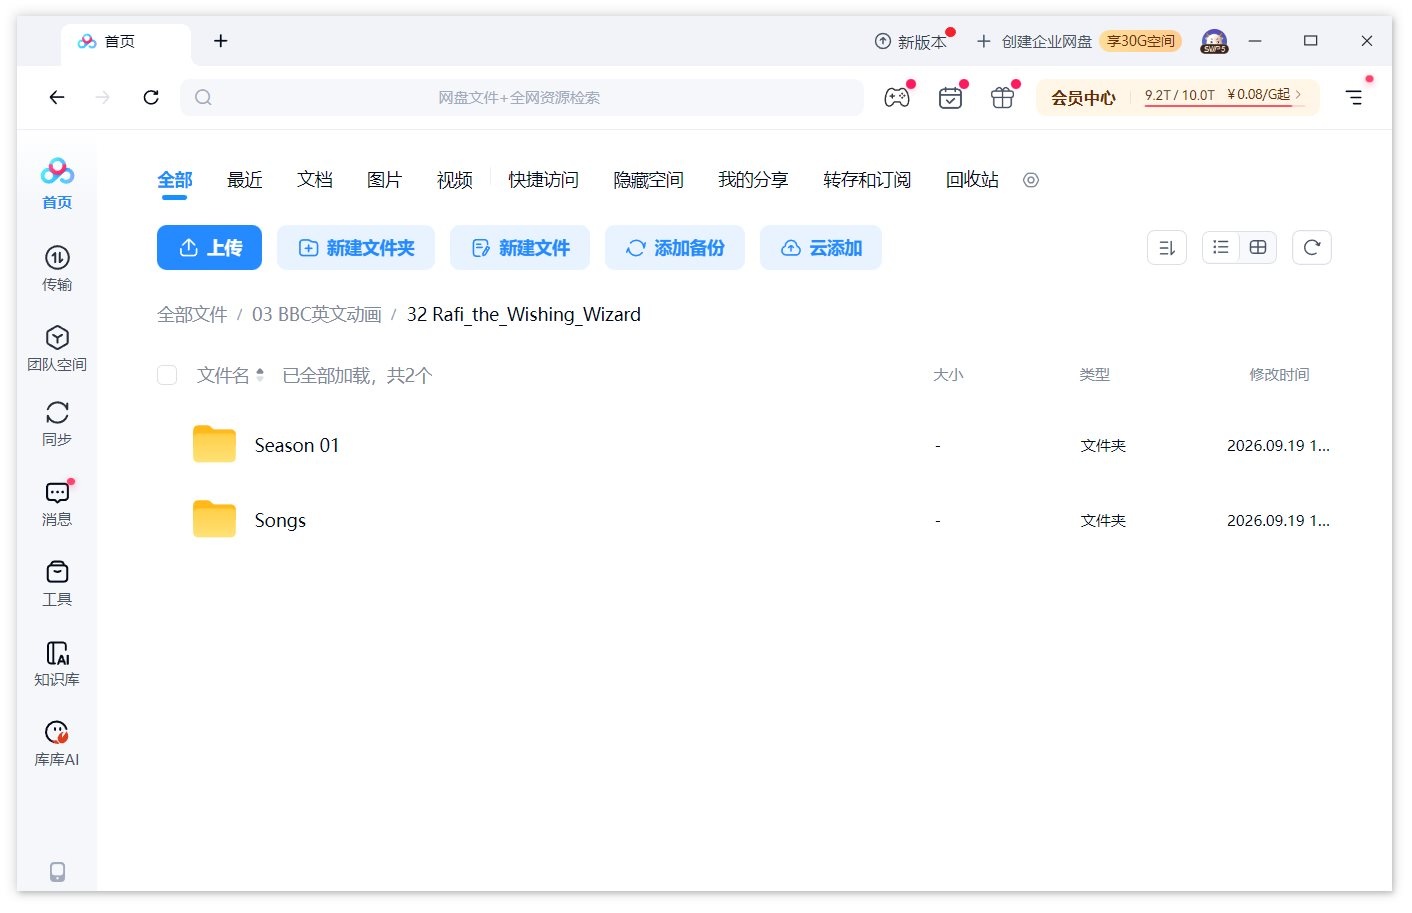Sort by 文件名 column arrows
1412x913 pixels.
(260, 375)
